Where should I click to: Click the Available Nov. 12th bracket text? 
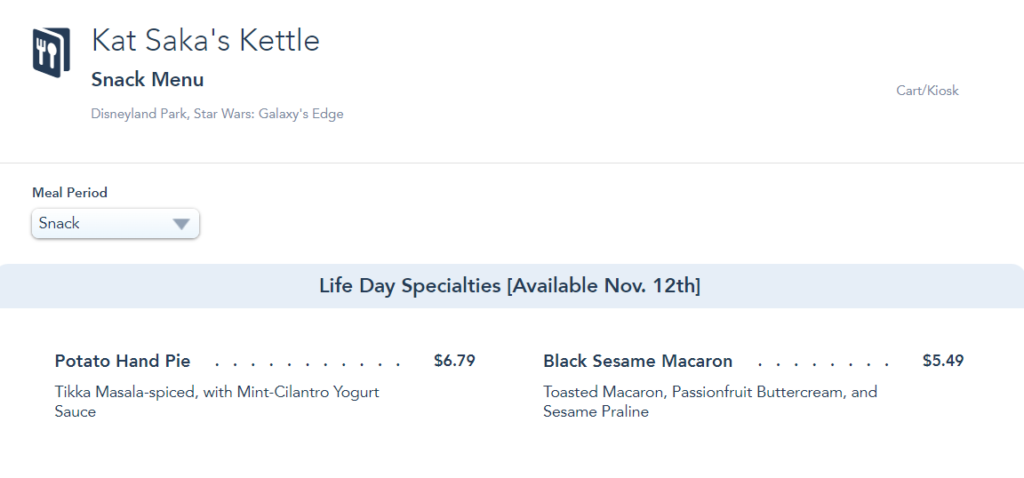(604, 286)
